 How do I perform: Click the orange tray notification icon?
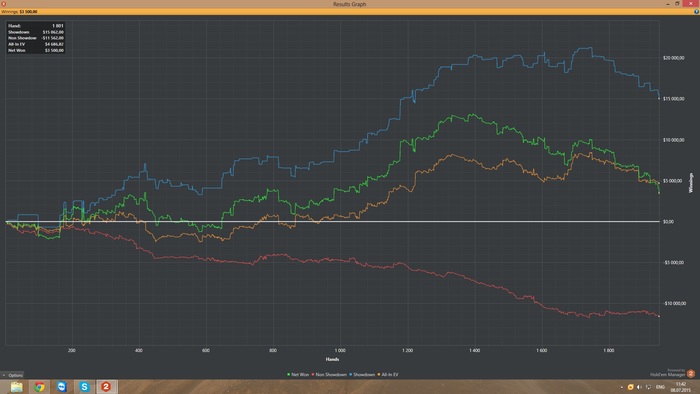click(x=630, y=387)
